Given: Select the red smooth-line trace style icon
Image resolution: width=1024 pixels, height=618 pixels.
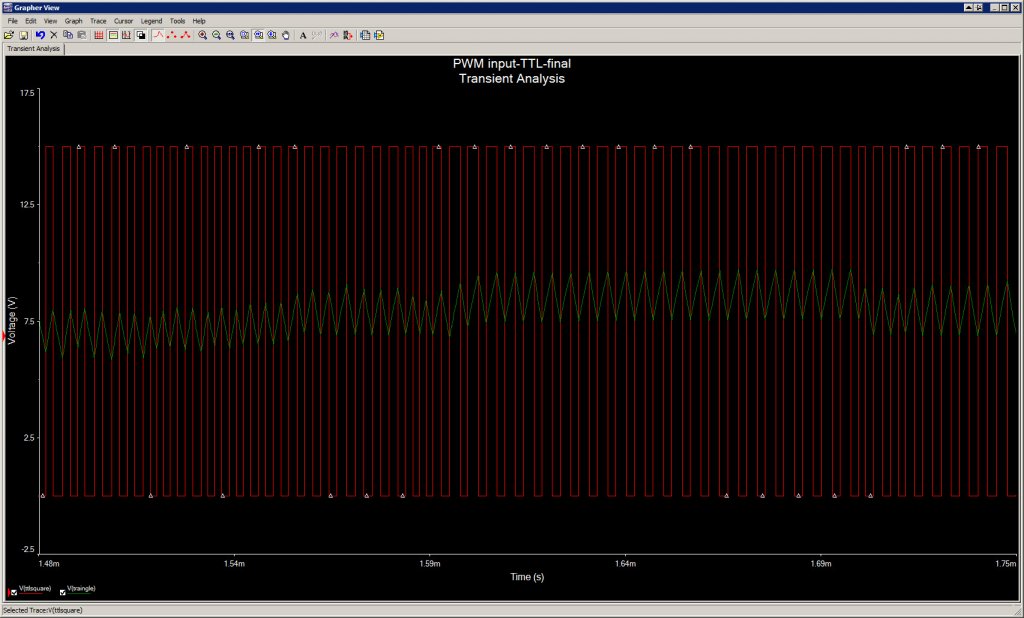Looking at the screenshot, I should coord(158,35).
